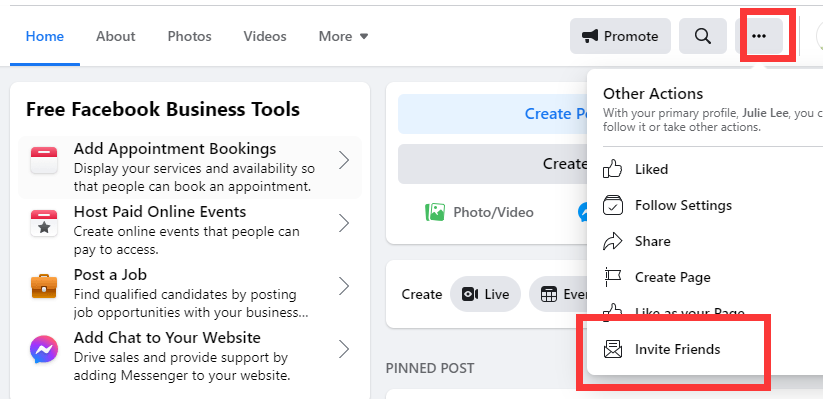Expand Host Paid Online Events chevron
The height and width of the screenshot is (399, 823).
[x=344, y=223]
